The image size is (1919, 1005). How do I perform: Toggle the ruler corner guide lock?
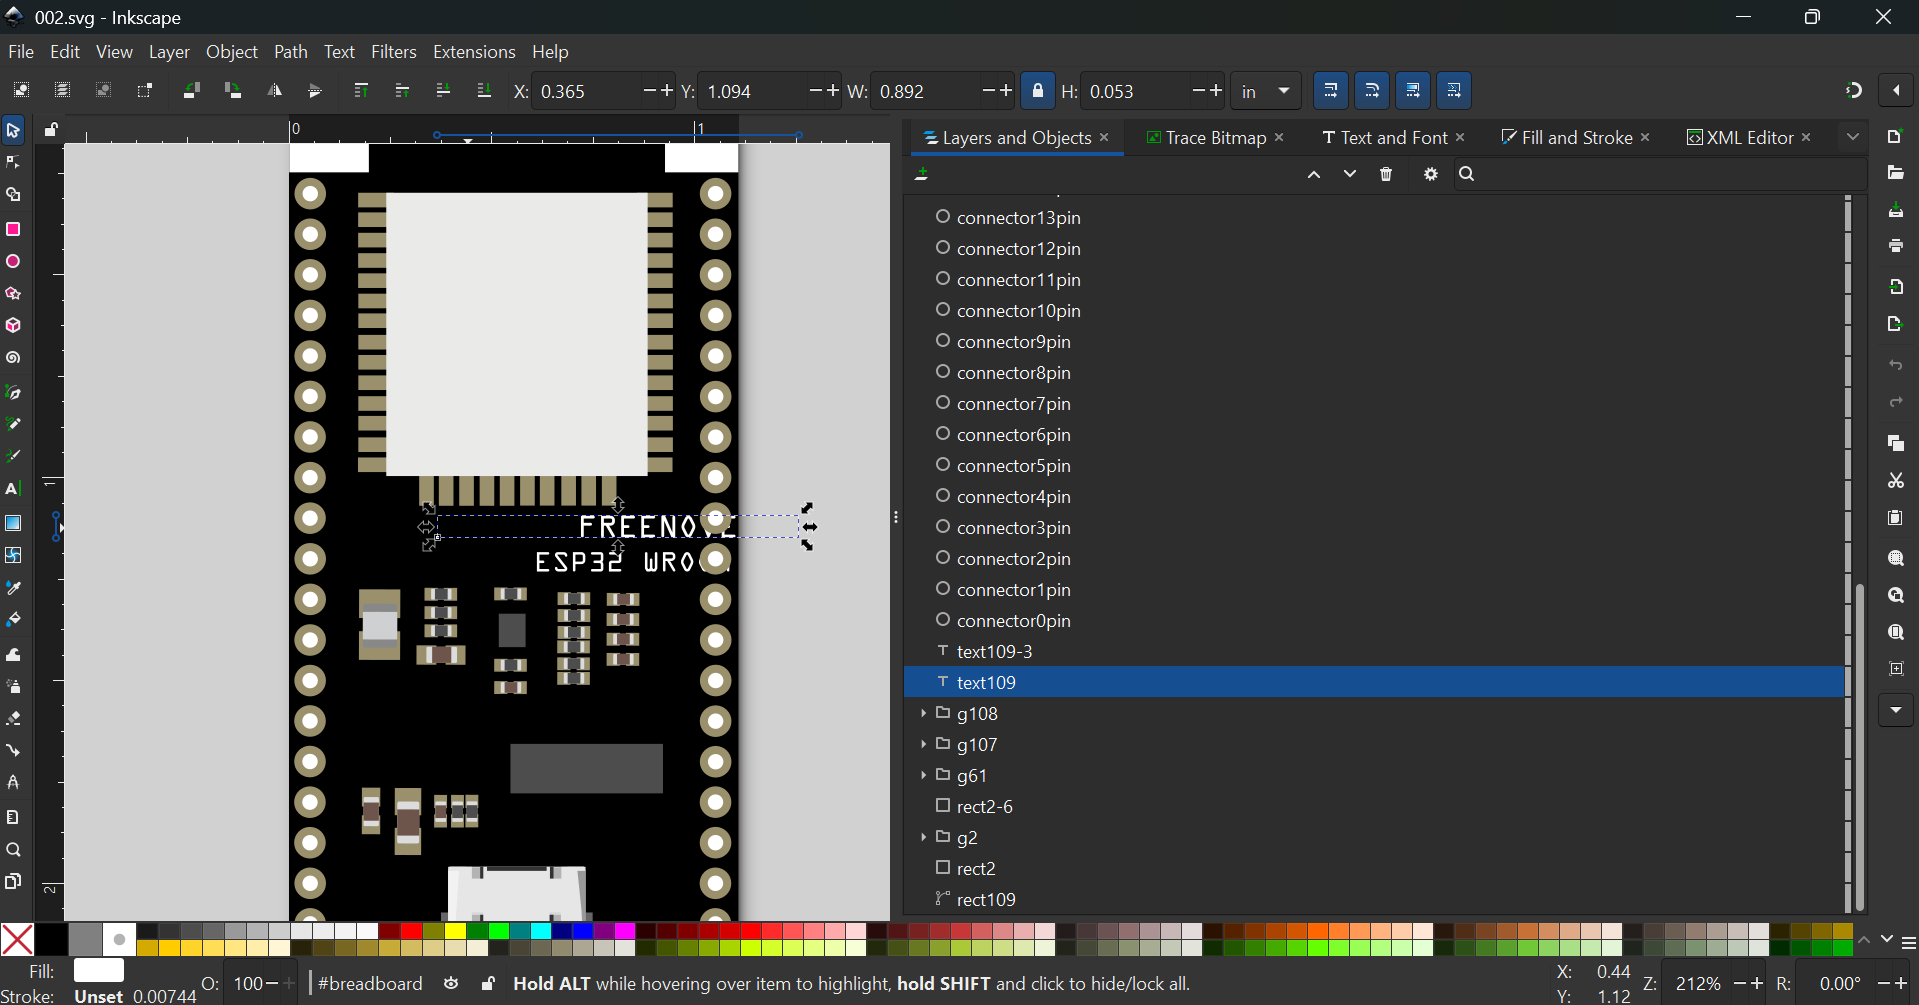click(x=51, y=130)
